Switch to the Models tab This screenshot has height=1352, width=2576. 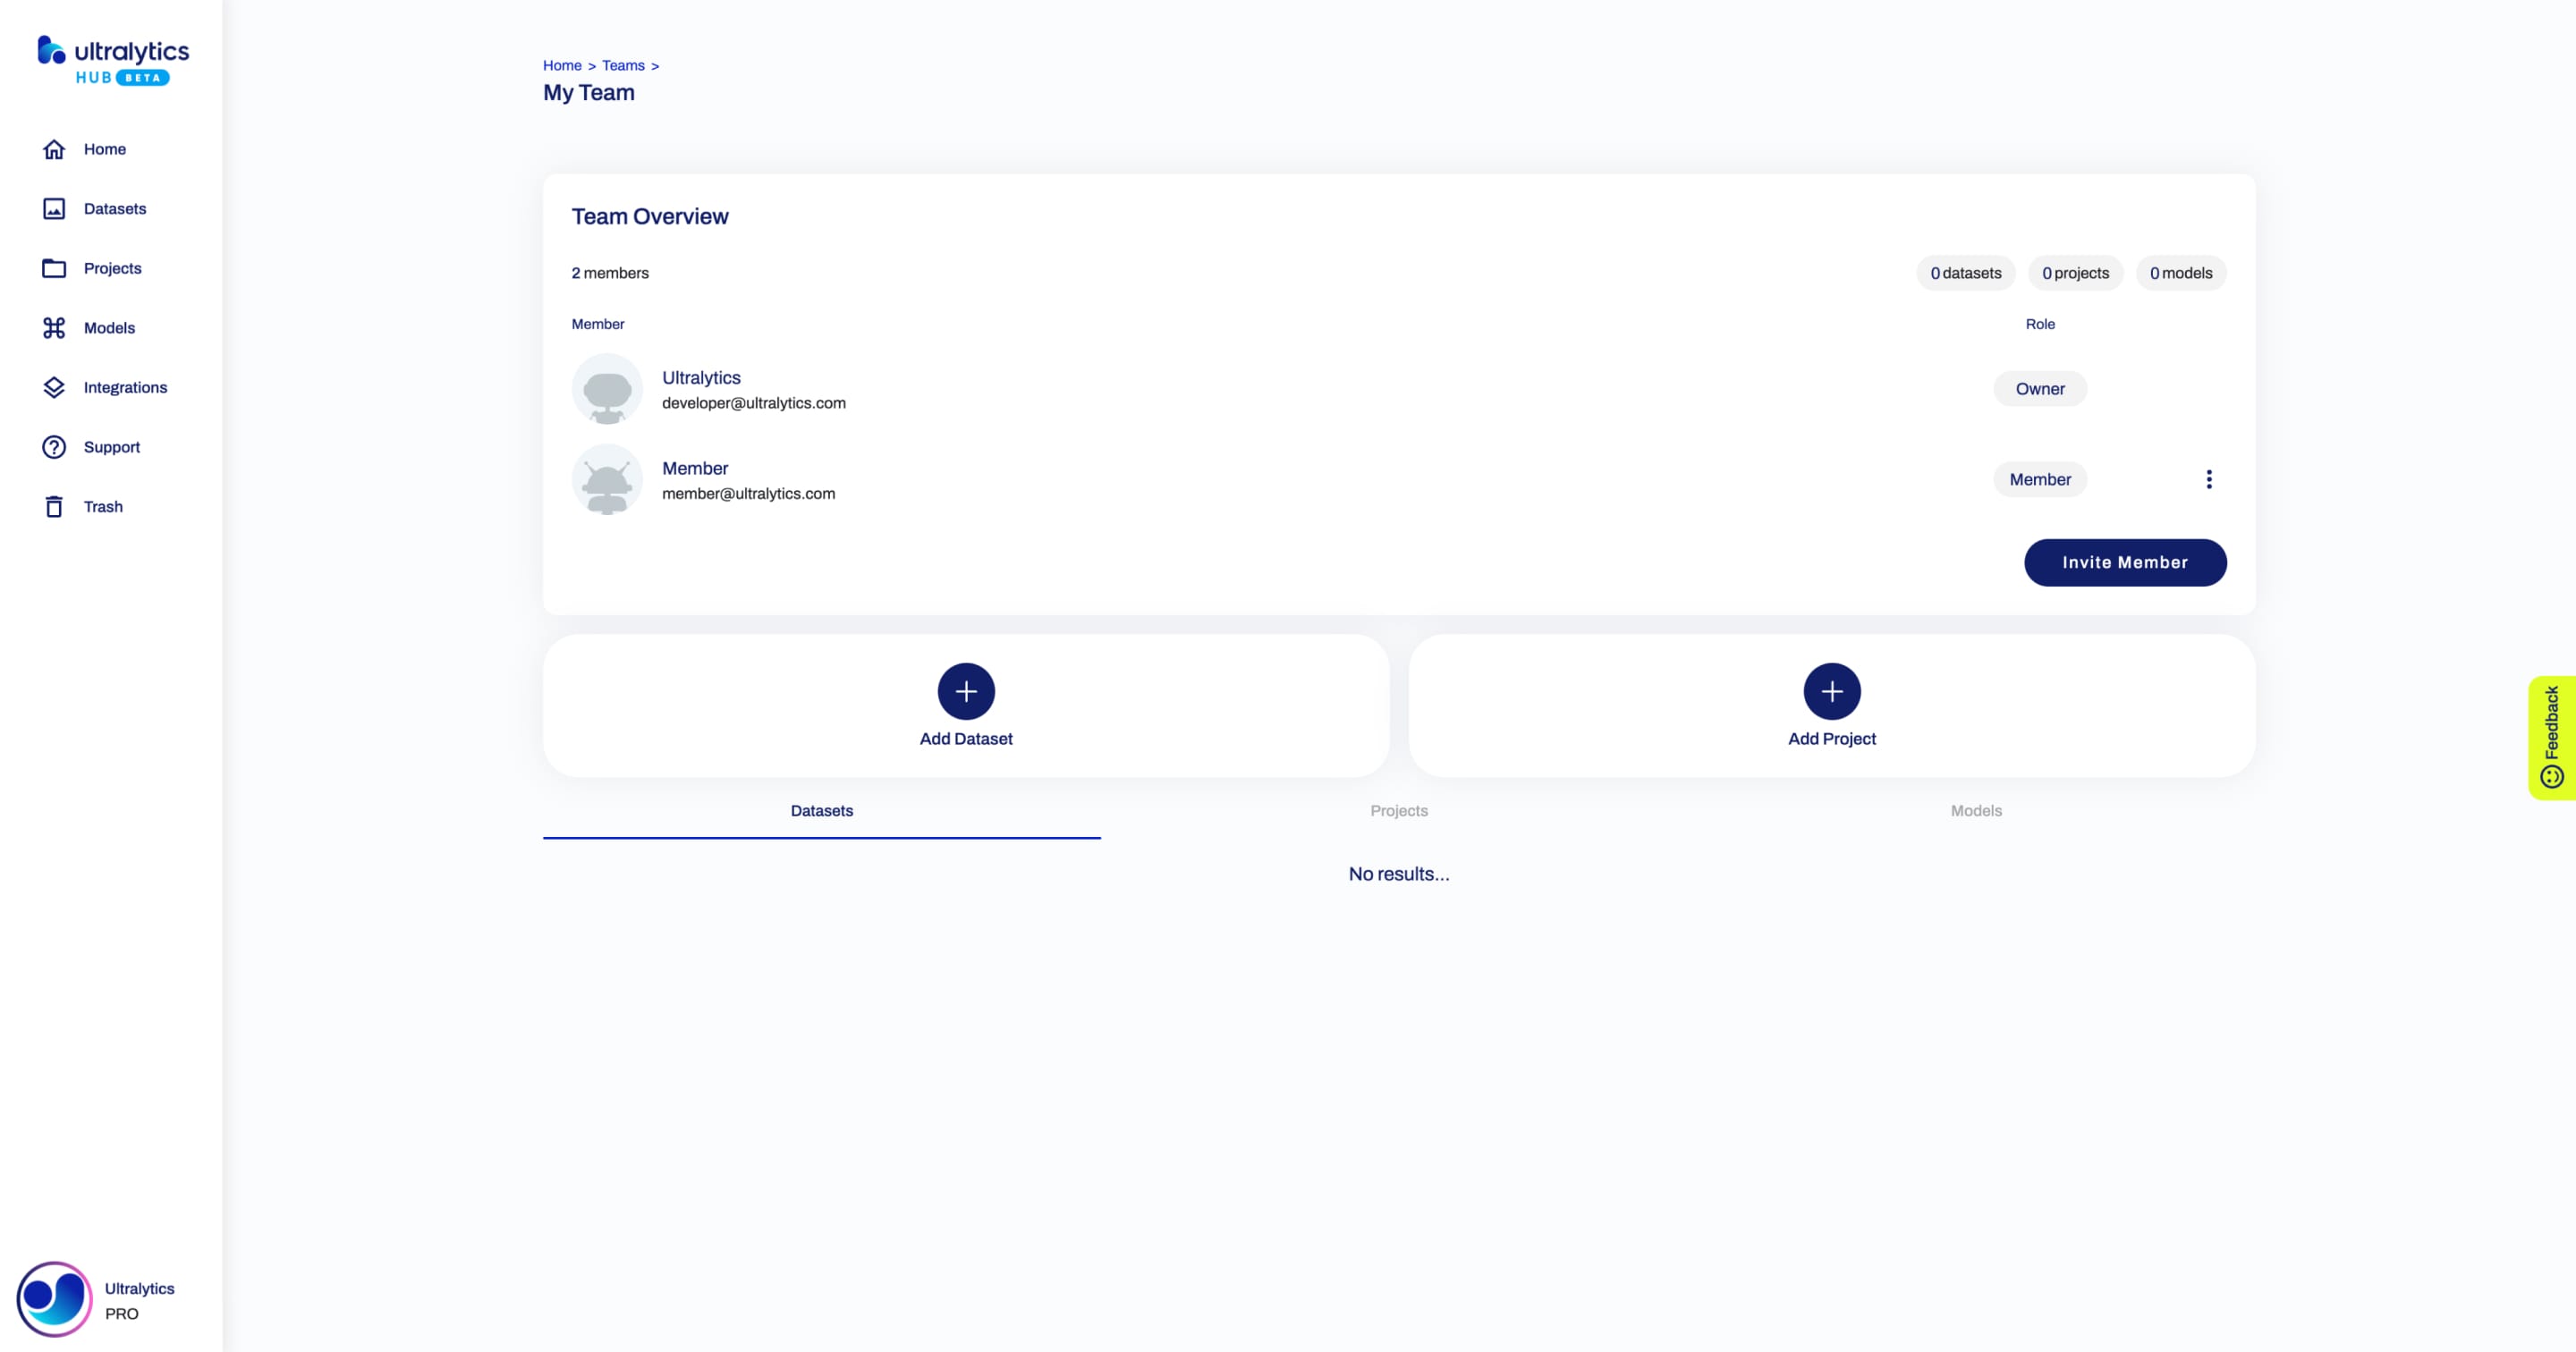point(1977,809)
